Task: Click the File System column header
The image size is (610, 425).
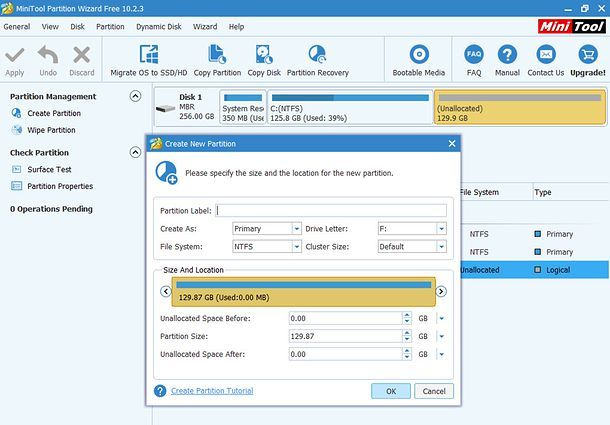Action: click(479, 192)
